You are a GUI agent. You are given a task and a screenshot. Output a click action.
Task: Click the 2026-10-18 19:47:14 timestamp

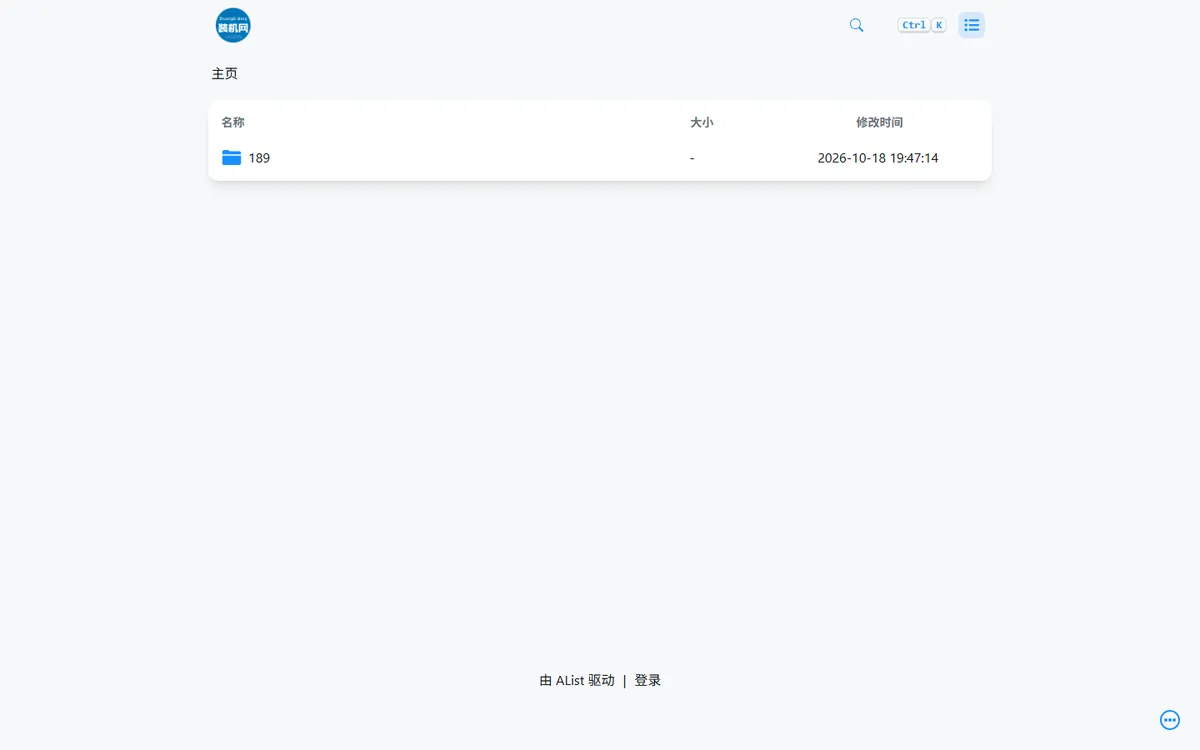pyautogui.click(x=878, y=158)
